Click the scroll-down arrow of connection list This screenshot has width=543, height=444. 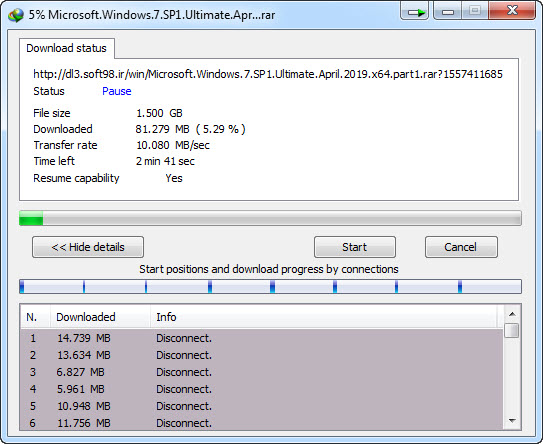[512, 421]
